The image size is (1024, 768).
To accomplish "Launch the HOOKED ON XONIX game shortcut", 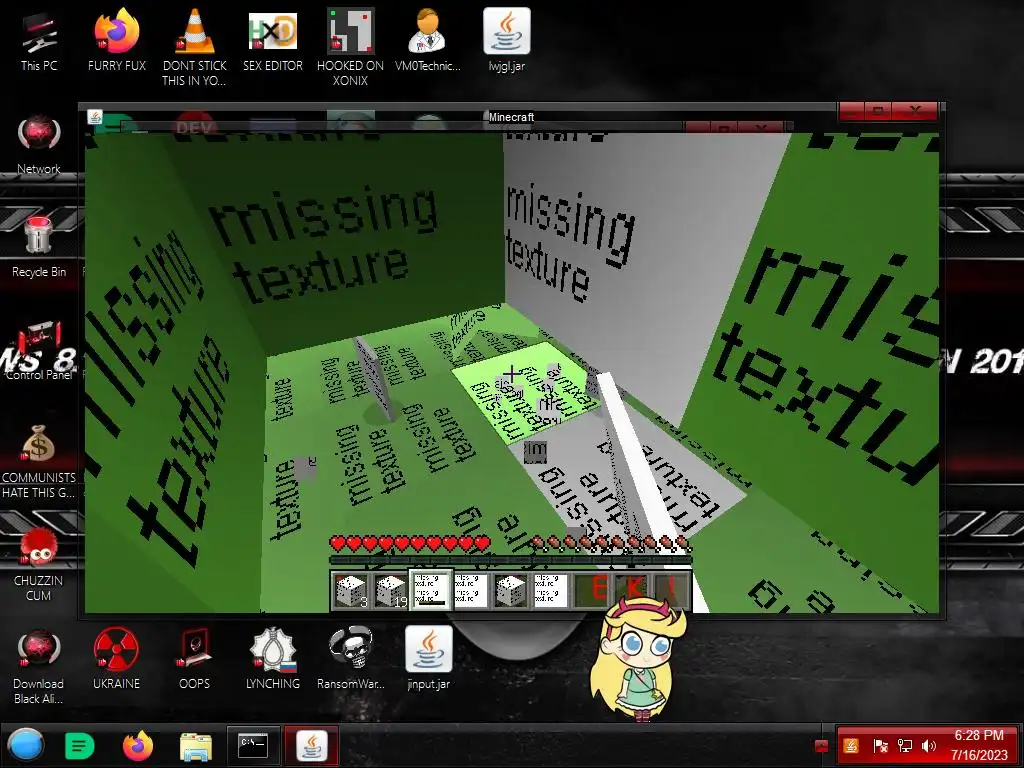I will point(350,47).
